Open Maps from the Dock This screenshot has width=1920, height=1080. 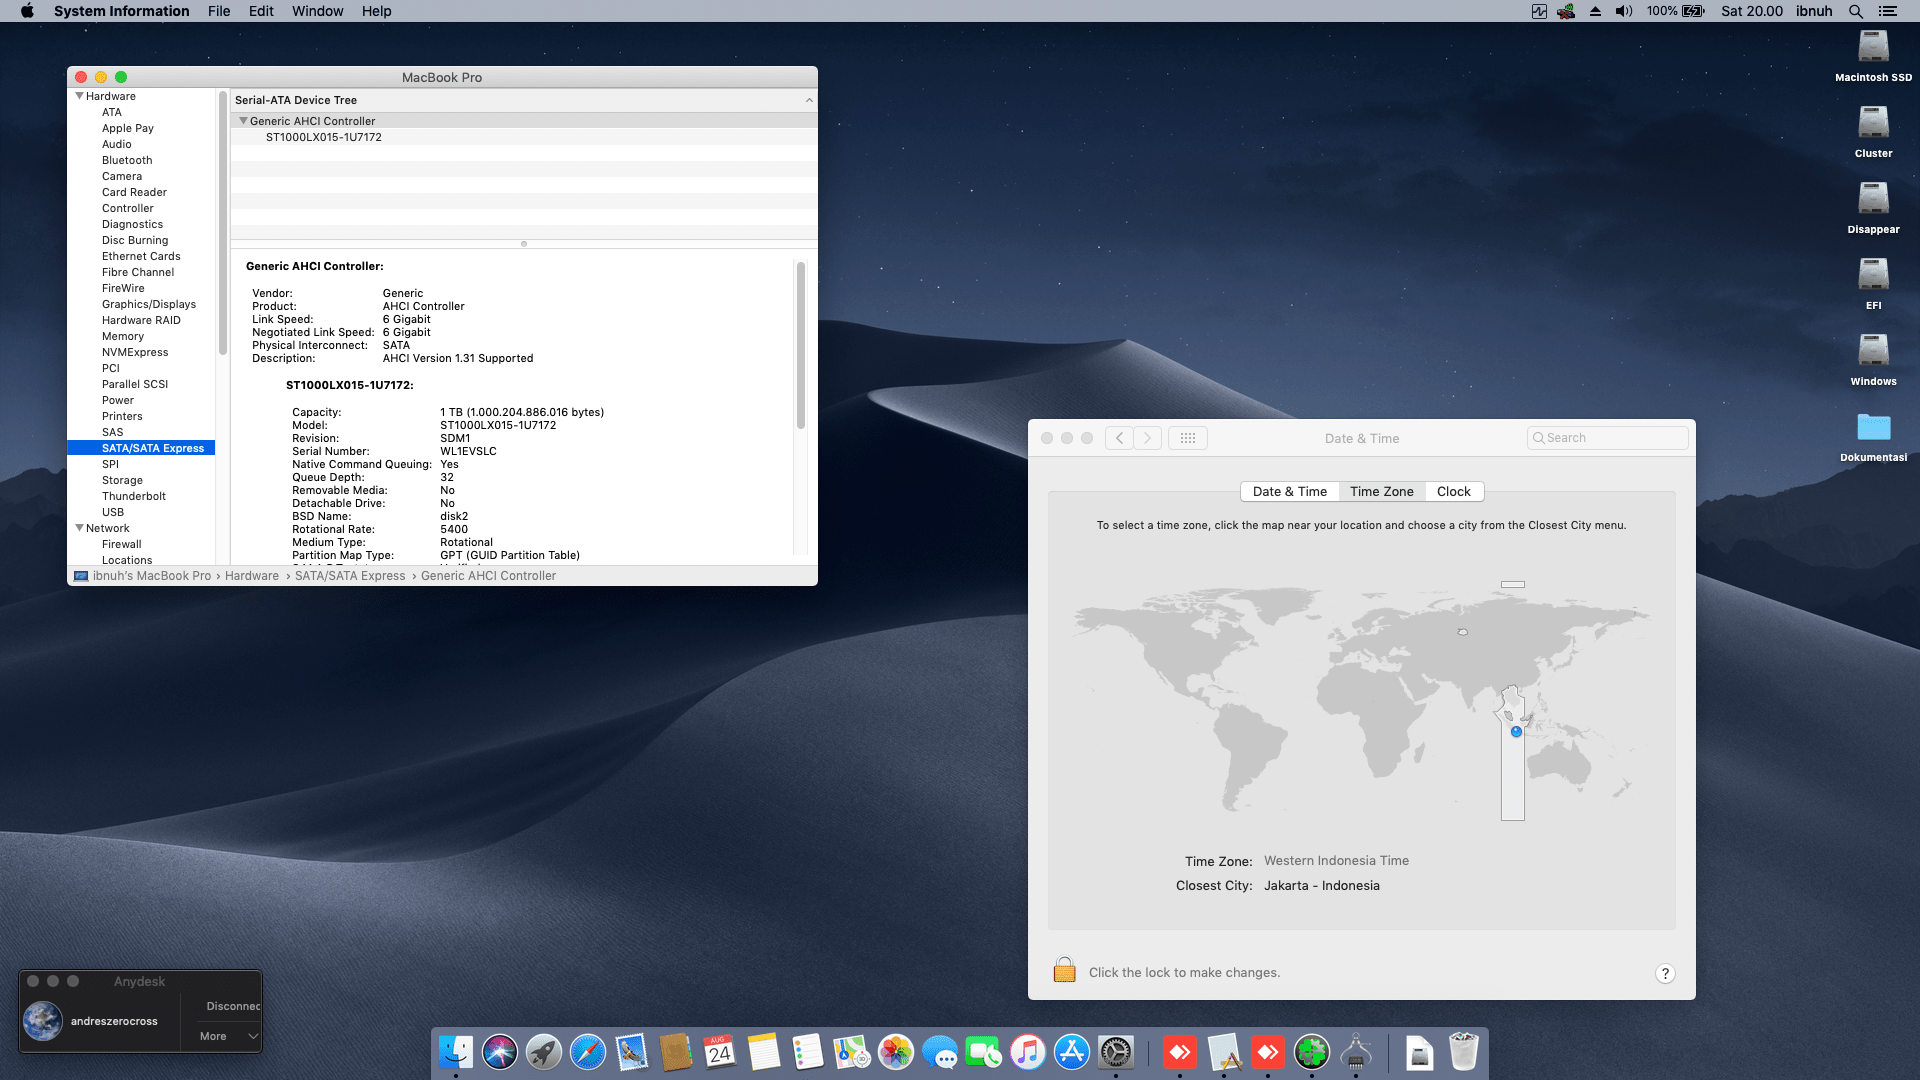coord(852,1052)
